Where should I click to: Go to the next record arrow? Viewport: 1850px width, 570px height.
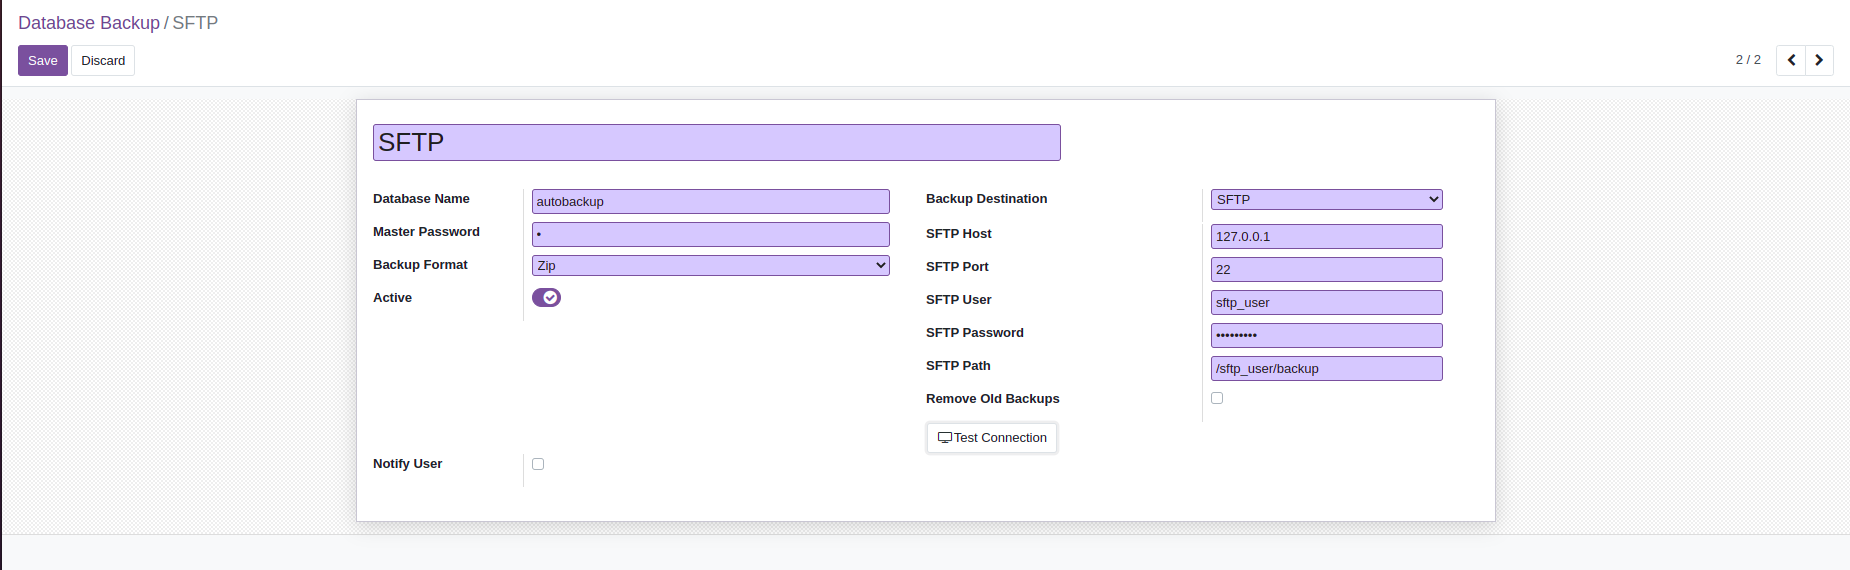pyautogui.click(x=1819, y=60)
